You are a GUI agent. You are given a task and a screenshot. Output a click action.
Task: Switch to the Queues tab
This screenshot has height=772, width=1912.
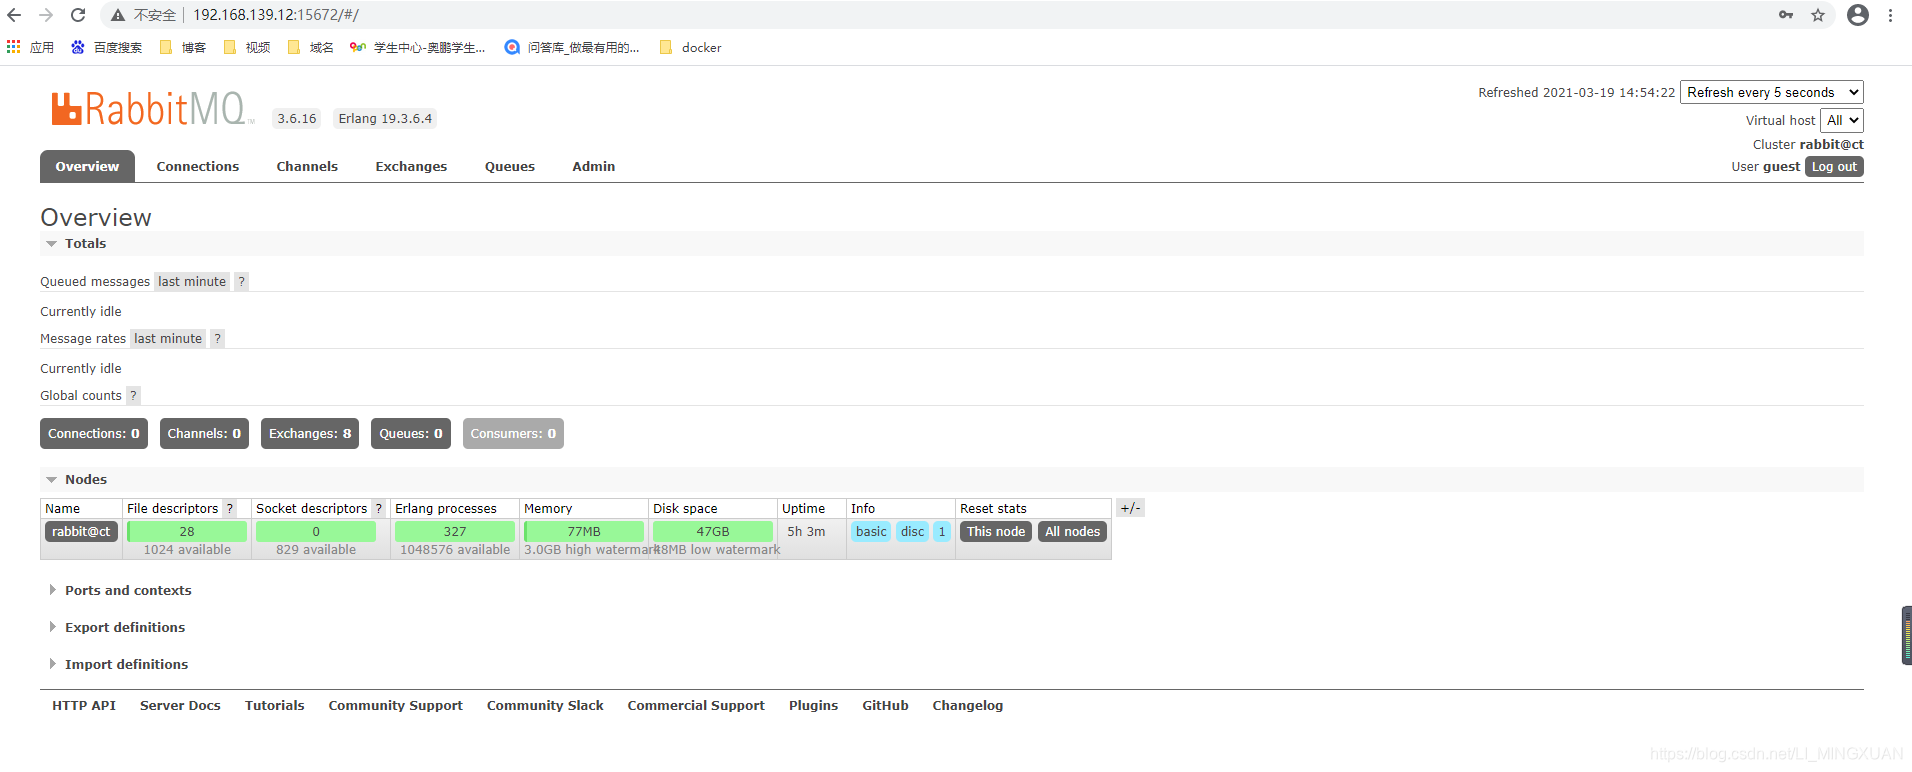click(x=510, y=166)
